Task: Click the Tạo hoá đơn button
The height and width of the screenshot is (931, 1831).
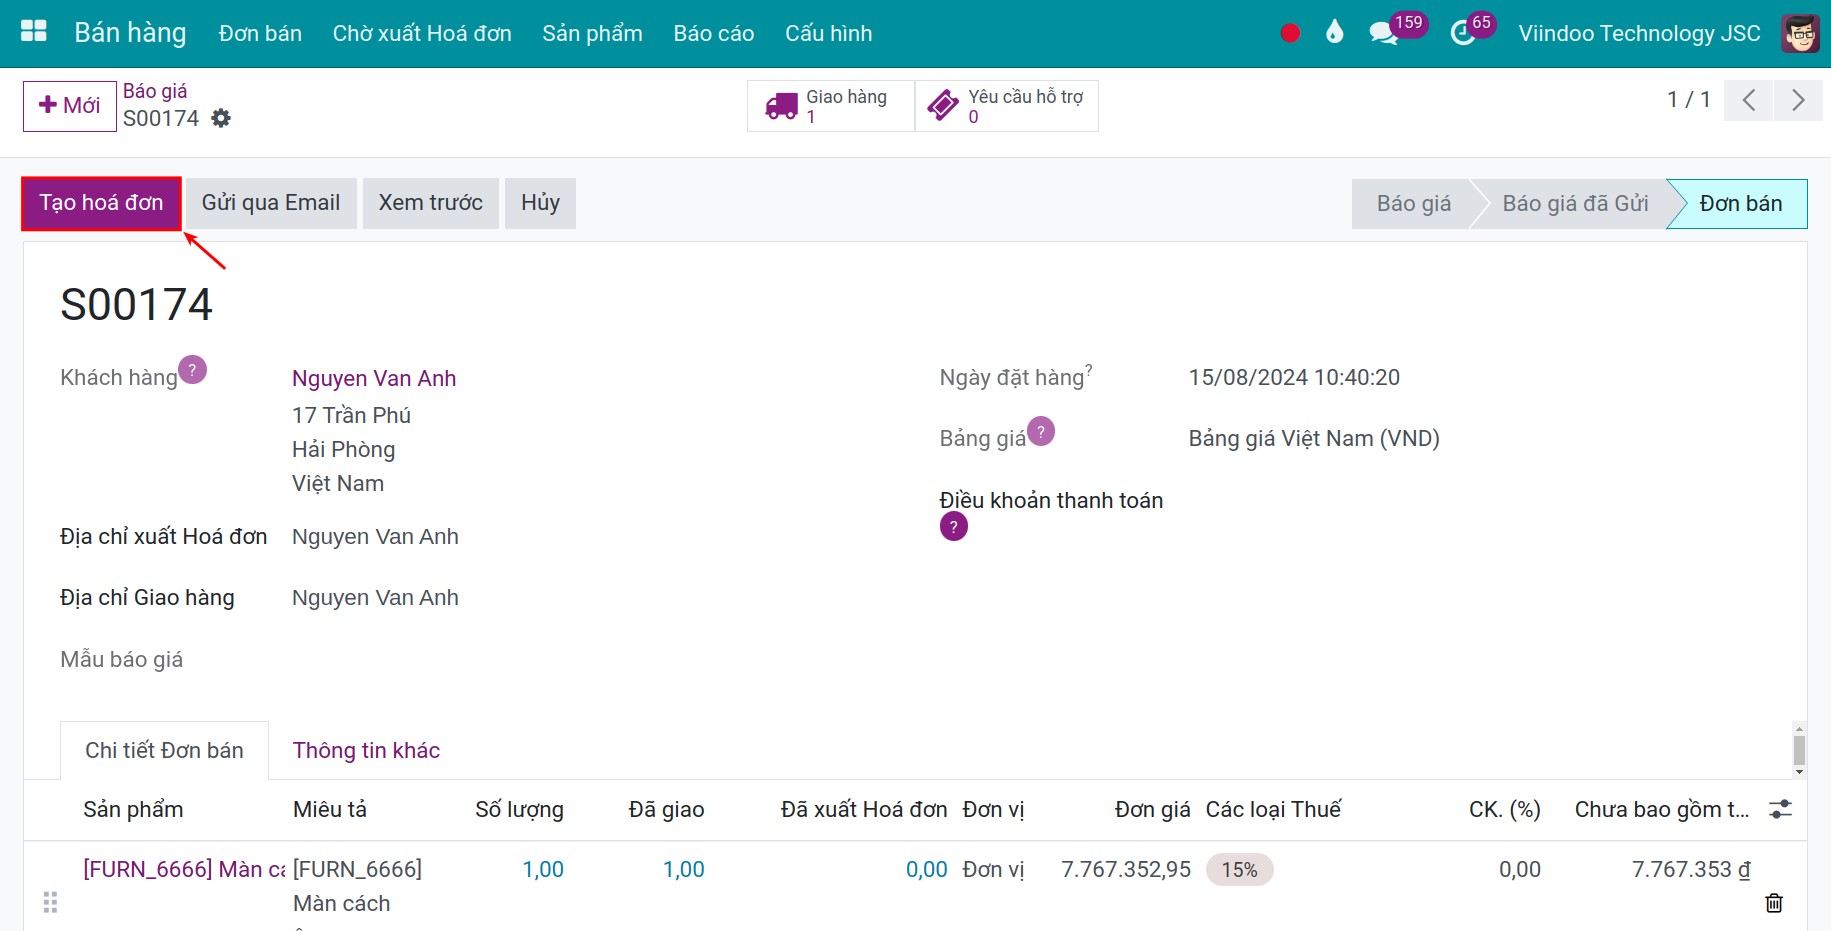Action: pyautogui.click(x=101, y=202)
